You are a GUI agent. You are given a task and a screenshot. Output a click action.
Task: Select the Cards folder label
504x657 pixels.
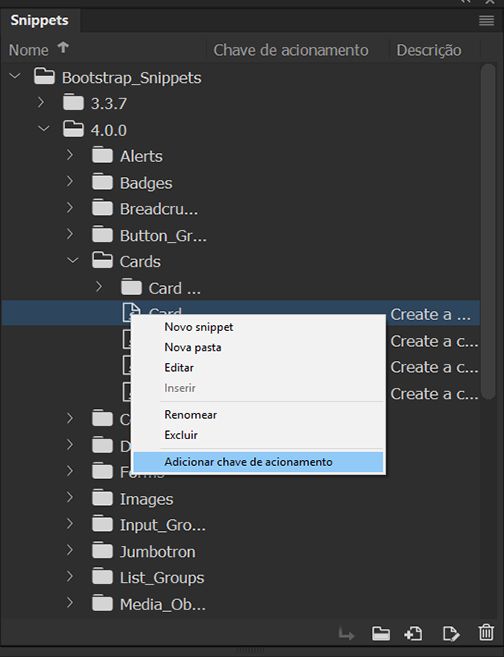point(140,261)
